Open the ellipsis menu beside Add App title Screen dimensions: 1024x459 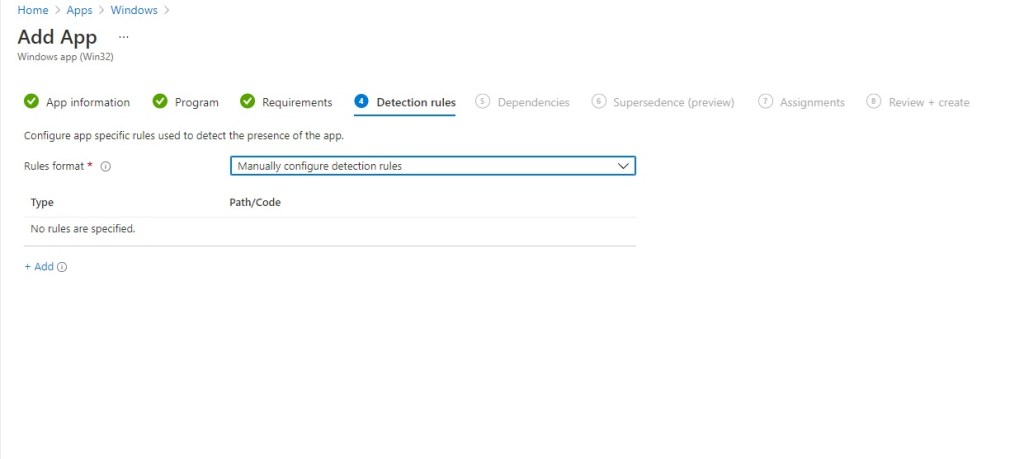[124, 36]
